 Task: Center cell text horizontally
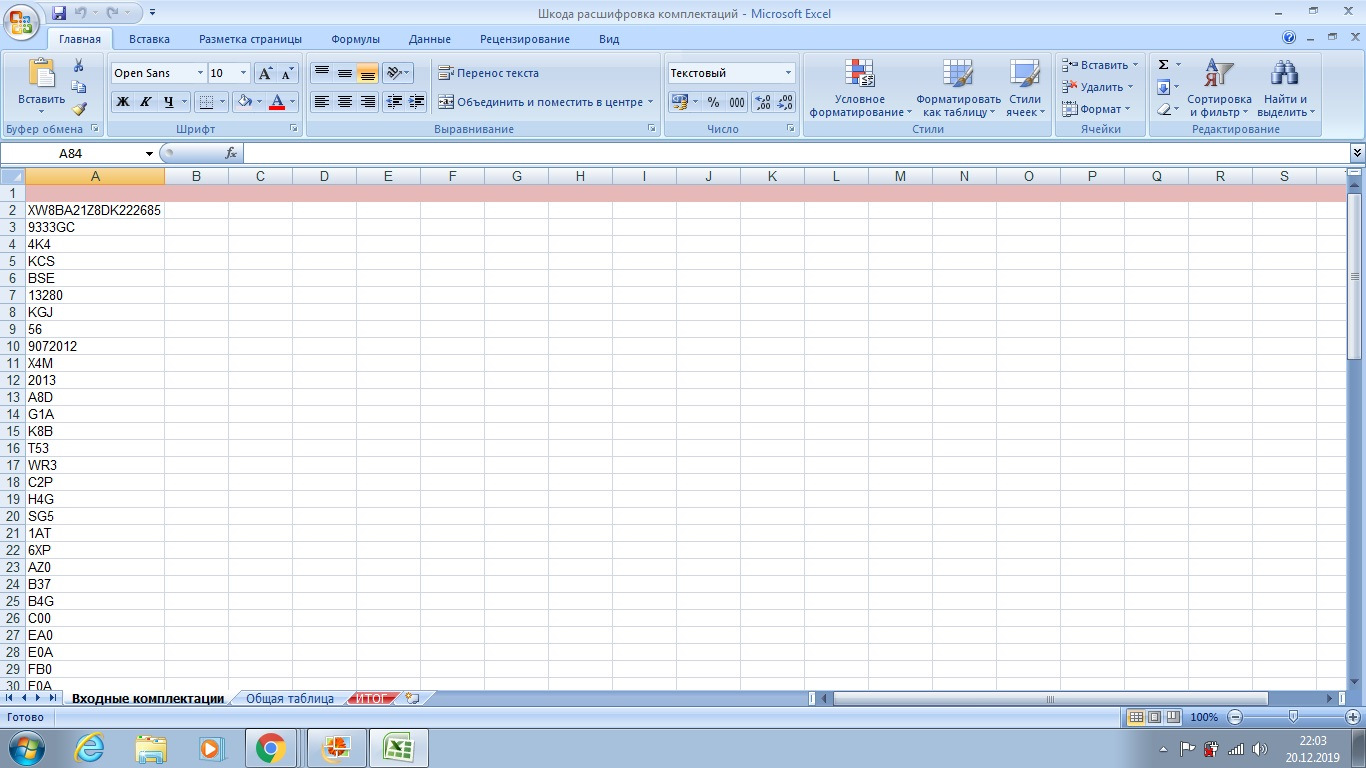344,102
